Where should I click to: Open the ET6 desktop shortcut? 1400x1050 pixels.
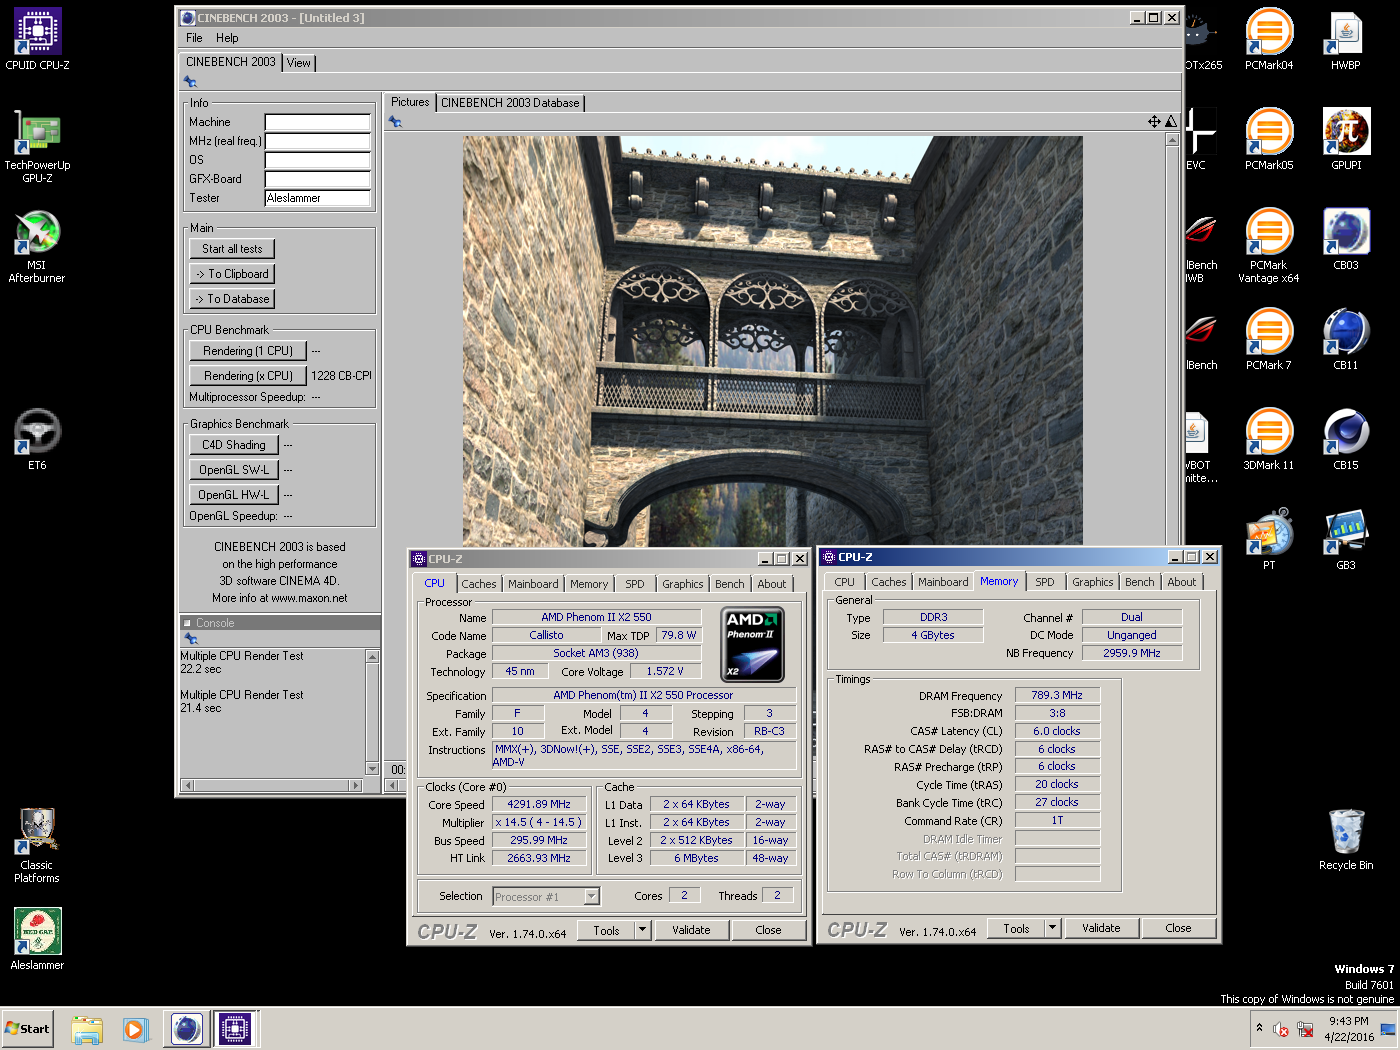[37, 439]
